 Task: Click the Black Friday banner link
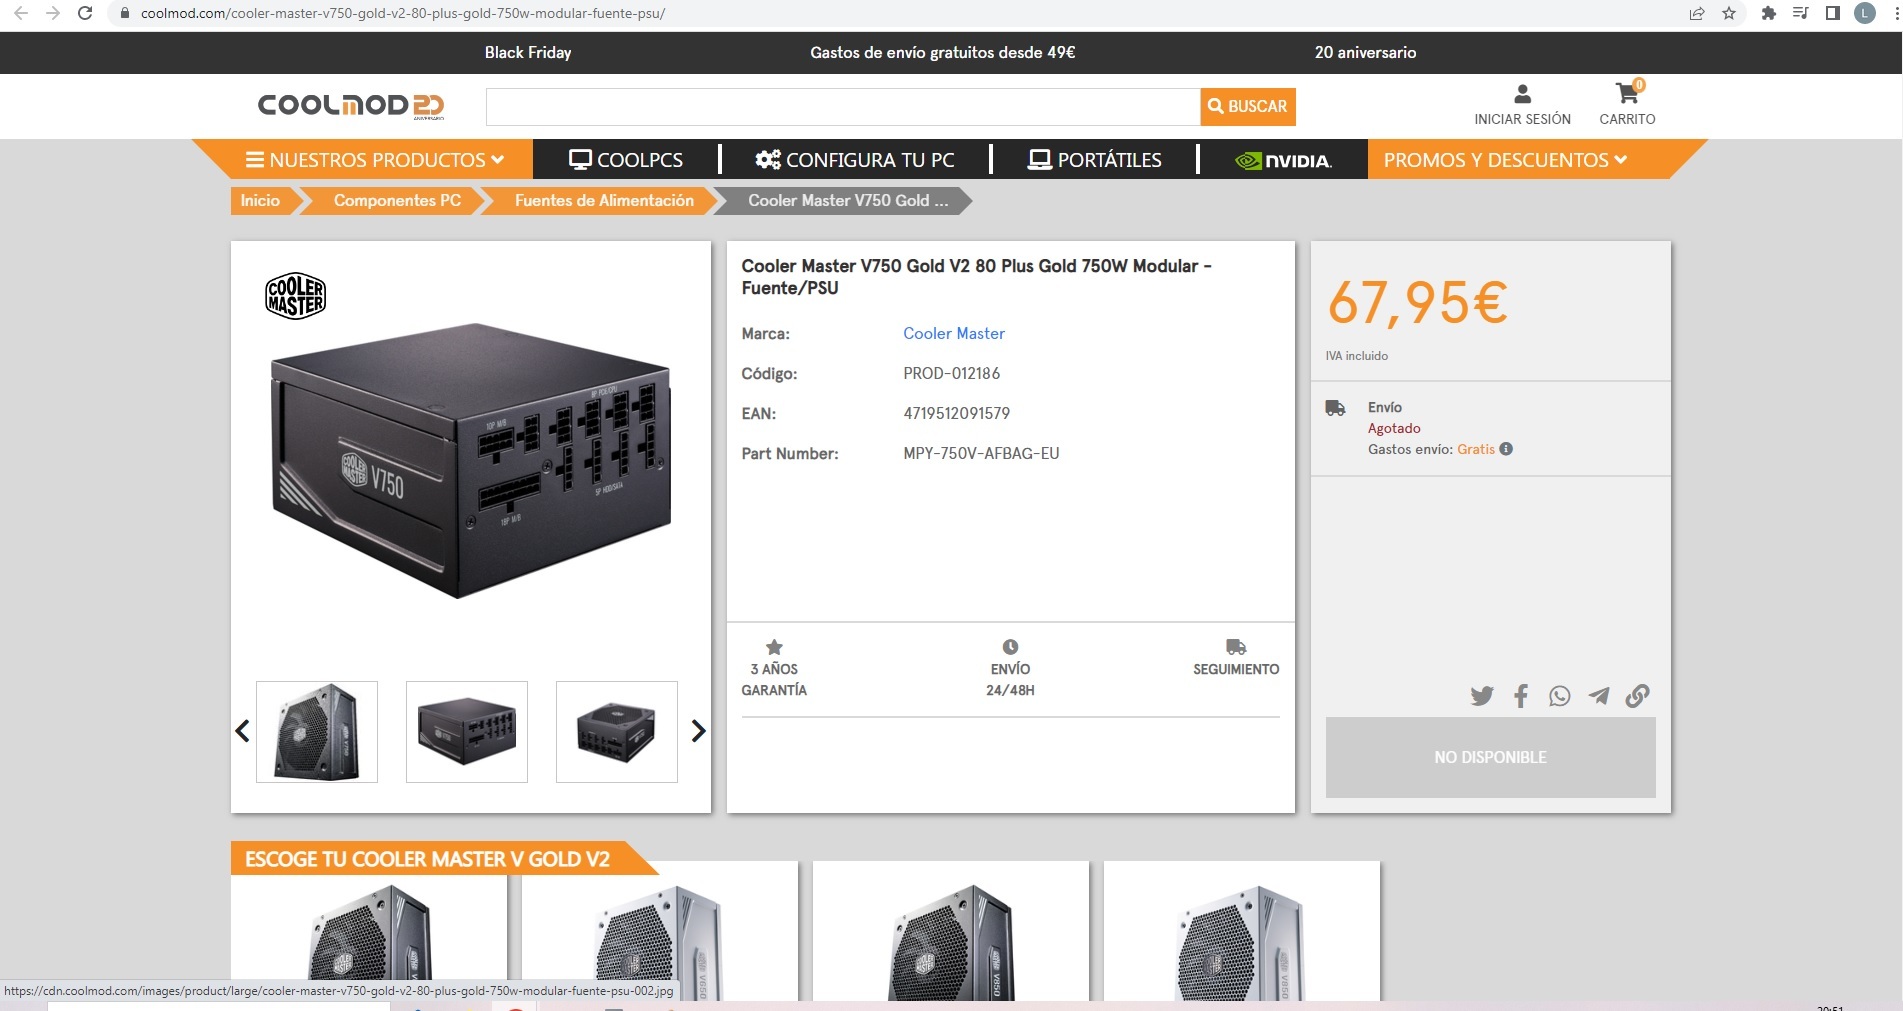coord(528,52)
